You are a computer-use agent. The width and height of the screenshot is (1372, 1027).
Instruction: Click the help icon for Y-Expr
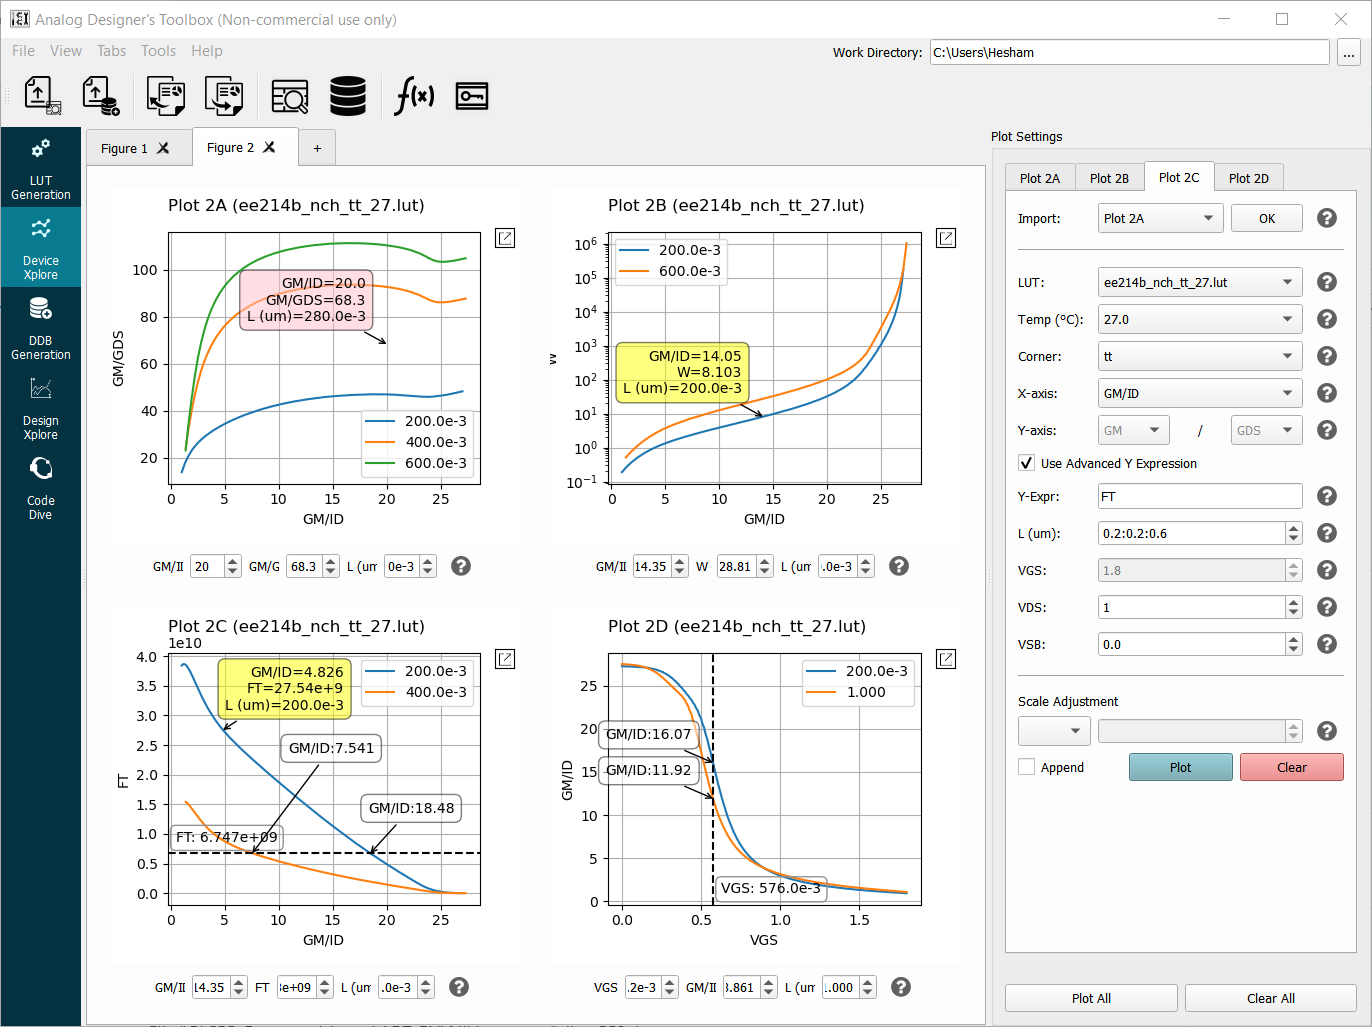click(x=1327, y=496)
